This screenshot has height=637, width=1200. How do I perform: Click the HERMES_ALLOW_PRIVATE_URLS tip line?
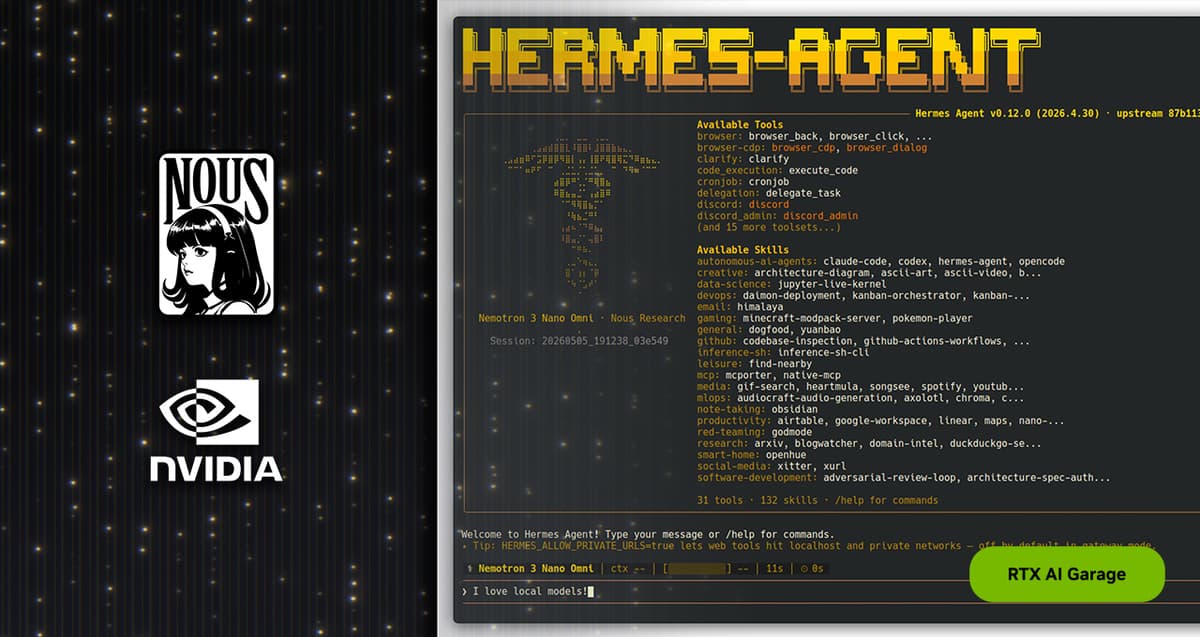pos(808,546)
